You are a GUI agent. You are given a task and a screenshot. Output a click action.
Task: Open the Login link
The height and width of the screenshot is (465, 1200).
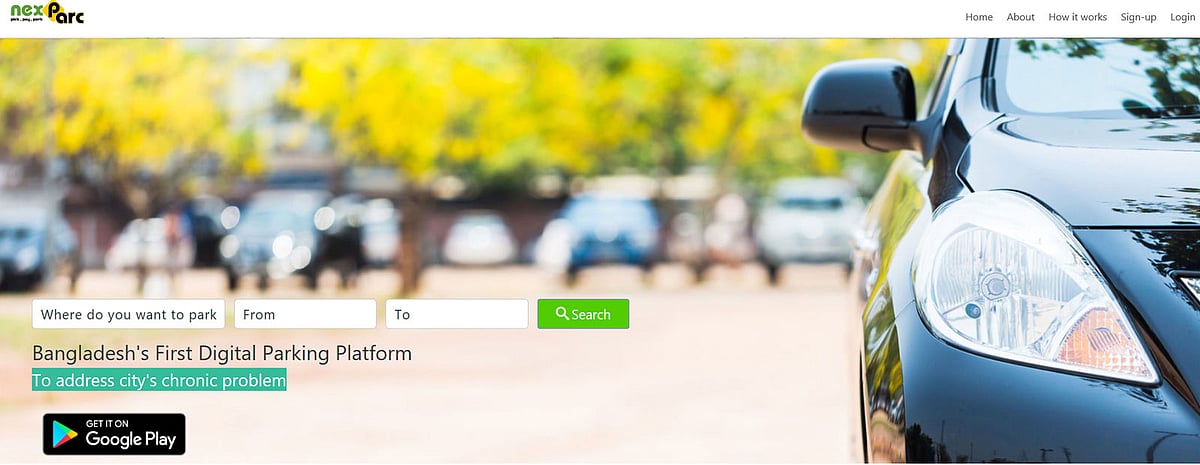1182,17
